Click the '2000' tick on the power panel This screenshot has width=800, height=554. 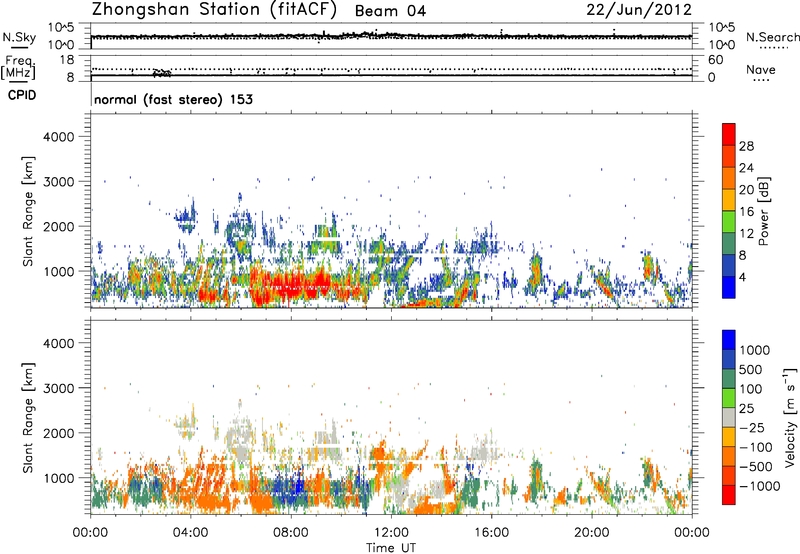[x=59, y=226]
